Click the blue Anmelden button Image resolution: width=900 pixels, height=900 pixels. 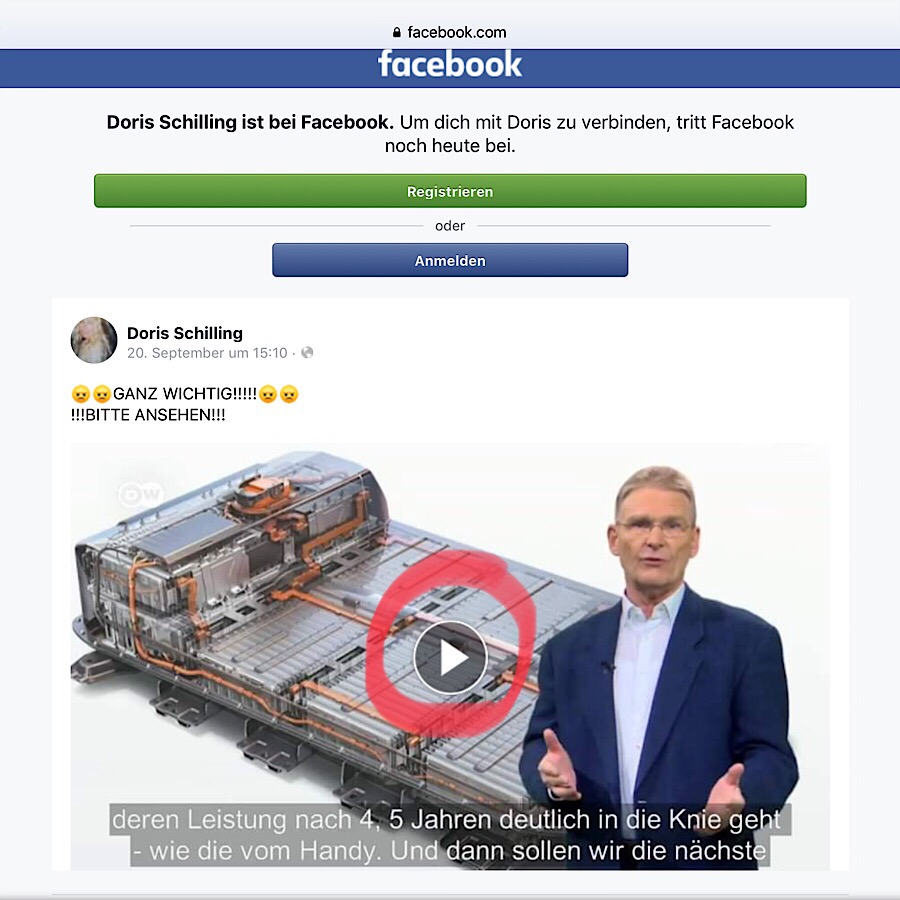pyautogui.click(x=450, y=261)
